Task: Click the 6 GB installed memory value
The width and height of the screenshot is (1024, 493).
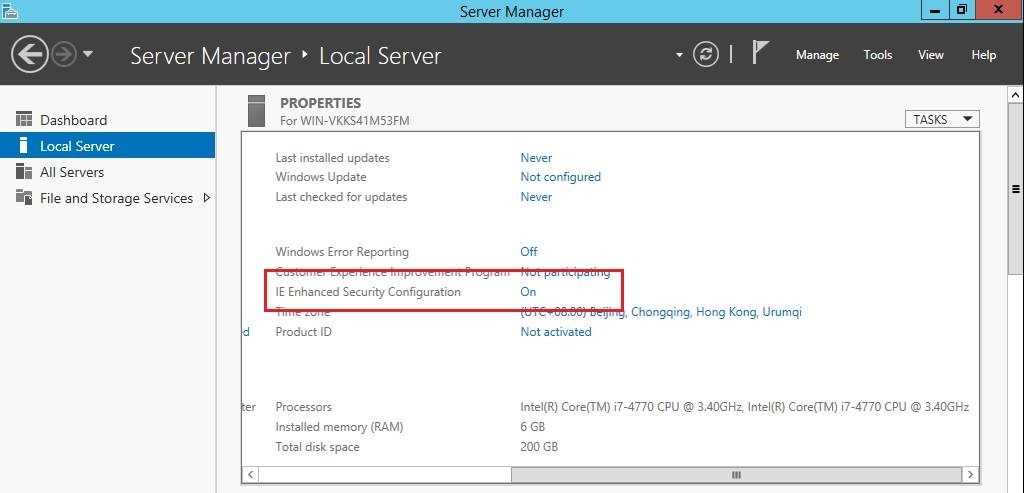Action: pos(532,427)
